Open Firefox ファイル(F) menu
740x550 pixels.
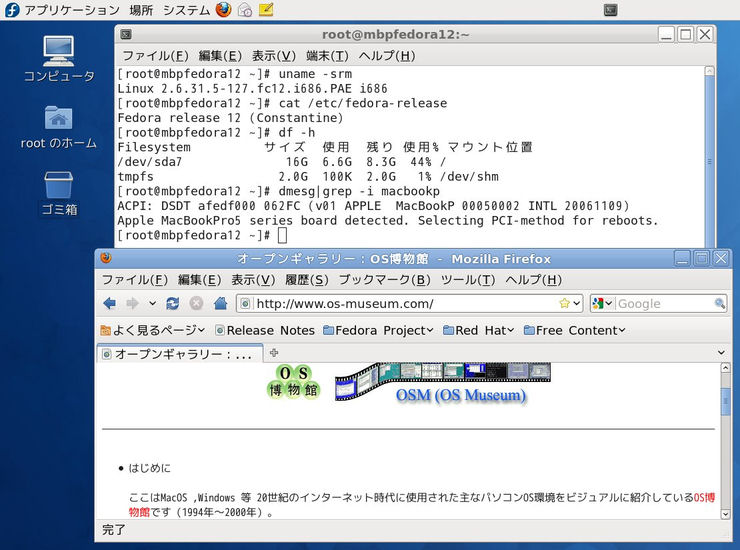[135, 279]
